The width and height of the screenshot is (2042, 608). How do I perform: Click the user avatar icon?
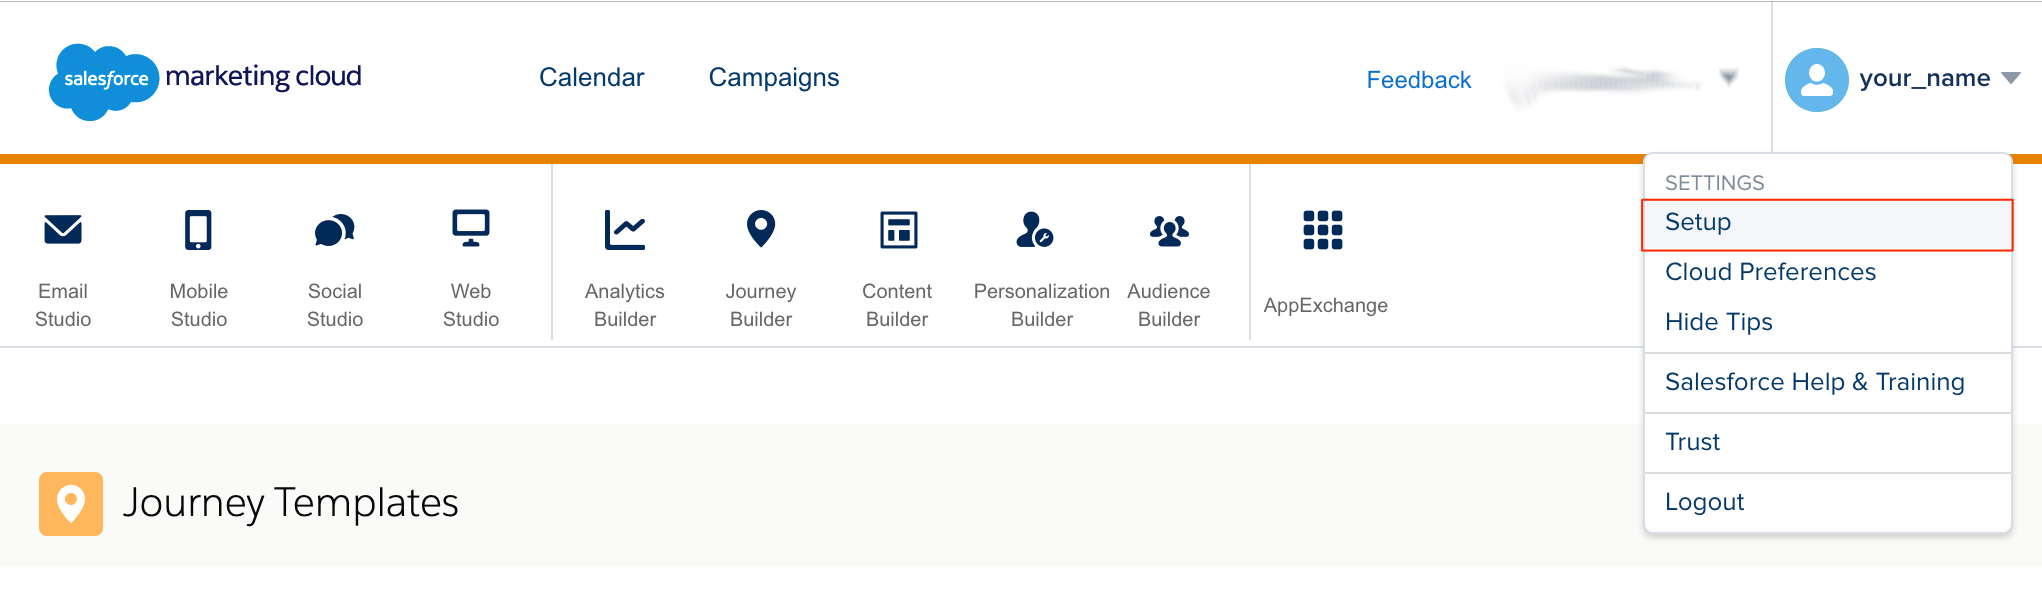pyautogui.click(x=1816, y=79)
